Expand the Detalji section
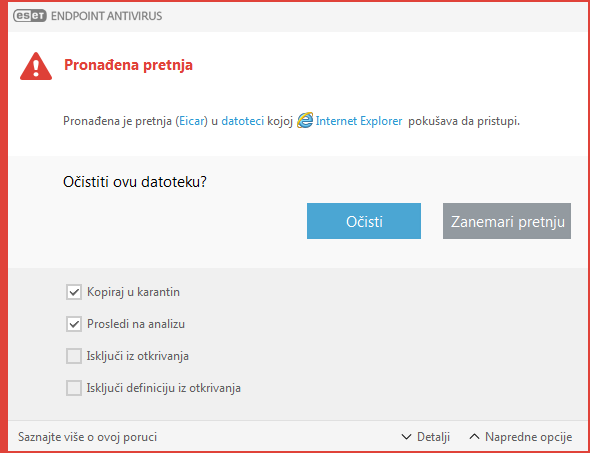 (426, 437)
